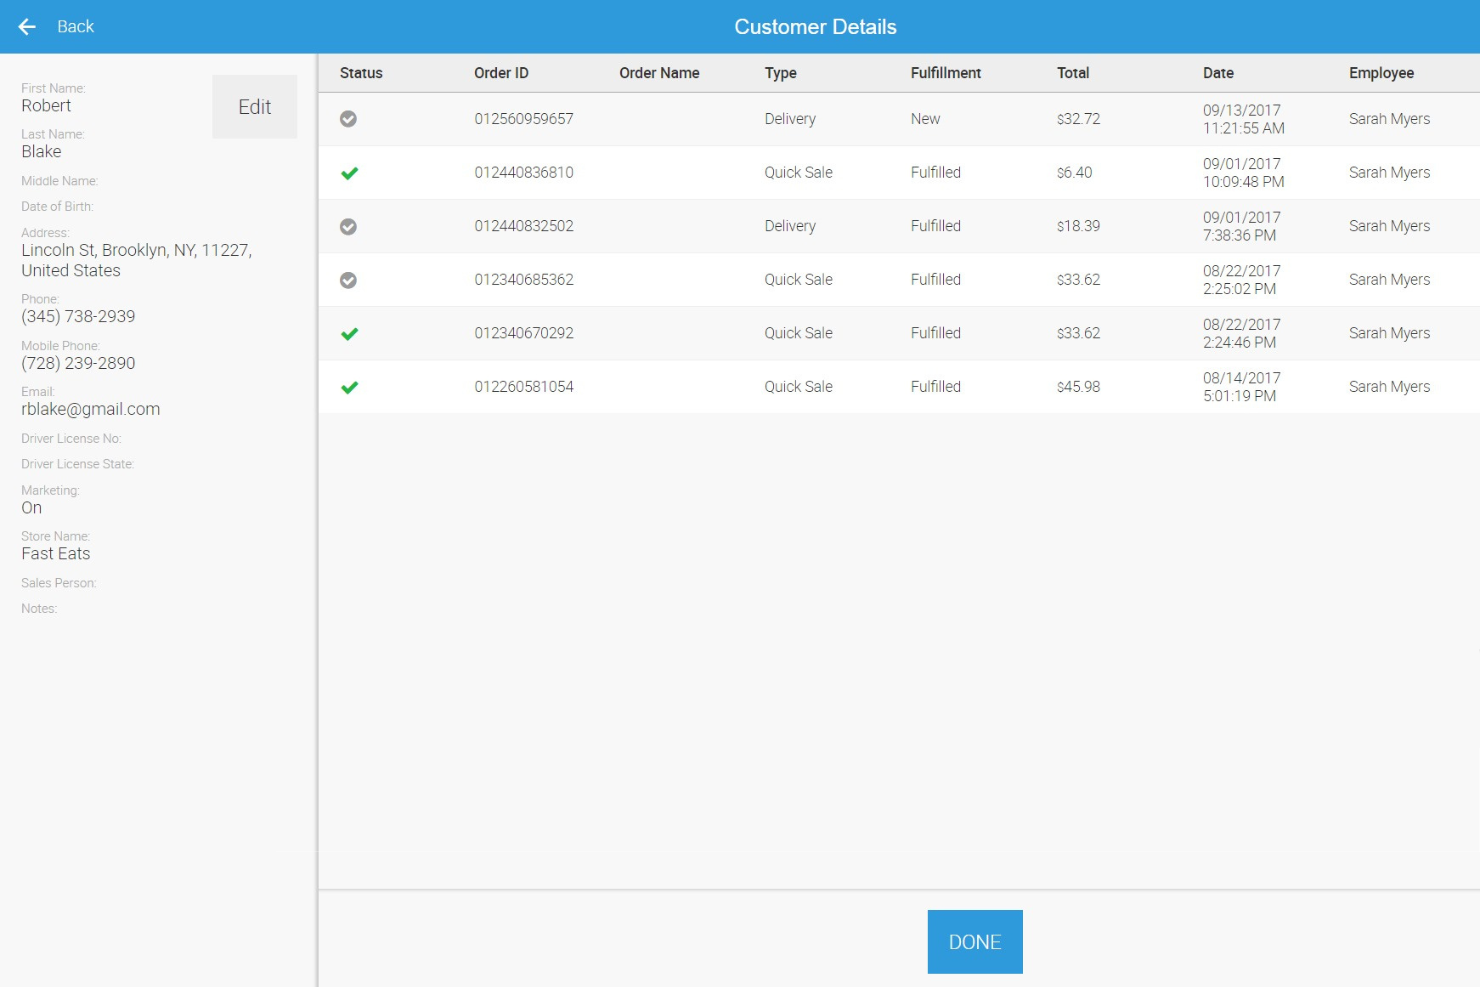
Task: Sort by the Order ID column header
Action: (x=502, y=72)
